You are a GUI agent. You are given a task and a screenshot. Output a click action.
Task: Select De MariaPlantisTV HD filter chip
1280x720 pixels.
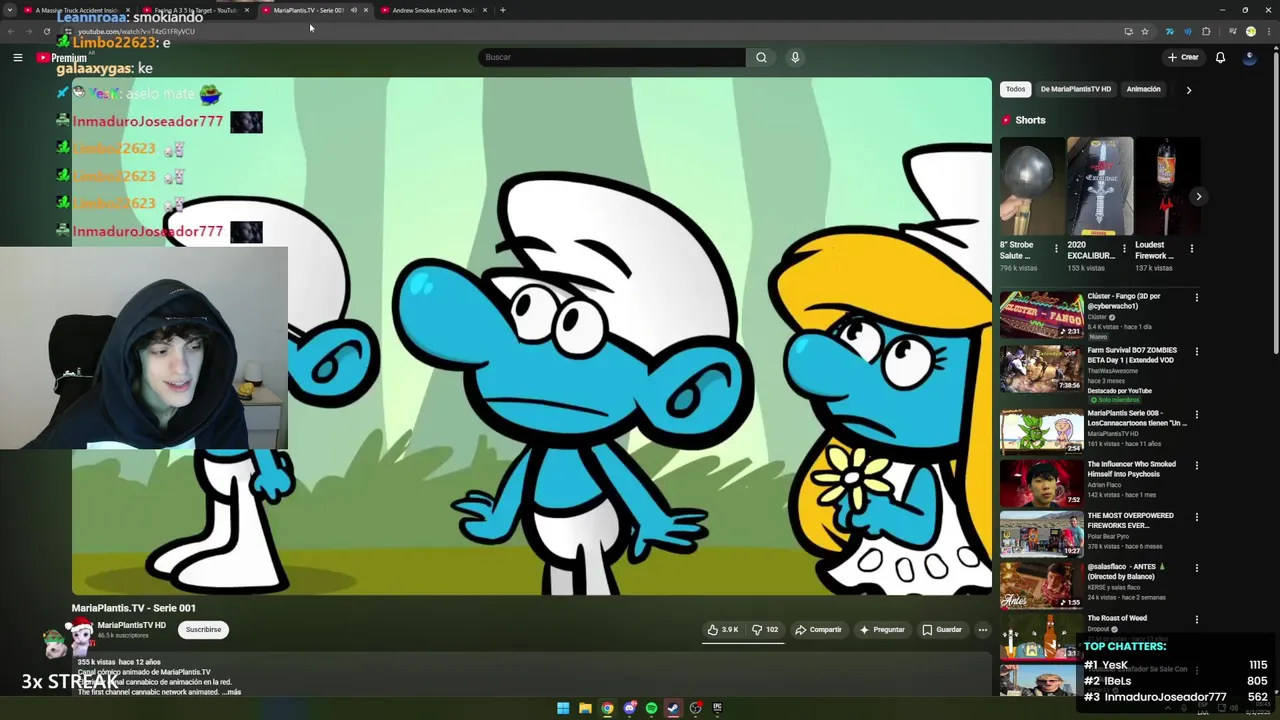click(x=1075, y=89)
